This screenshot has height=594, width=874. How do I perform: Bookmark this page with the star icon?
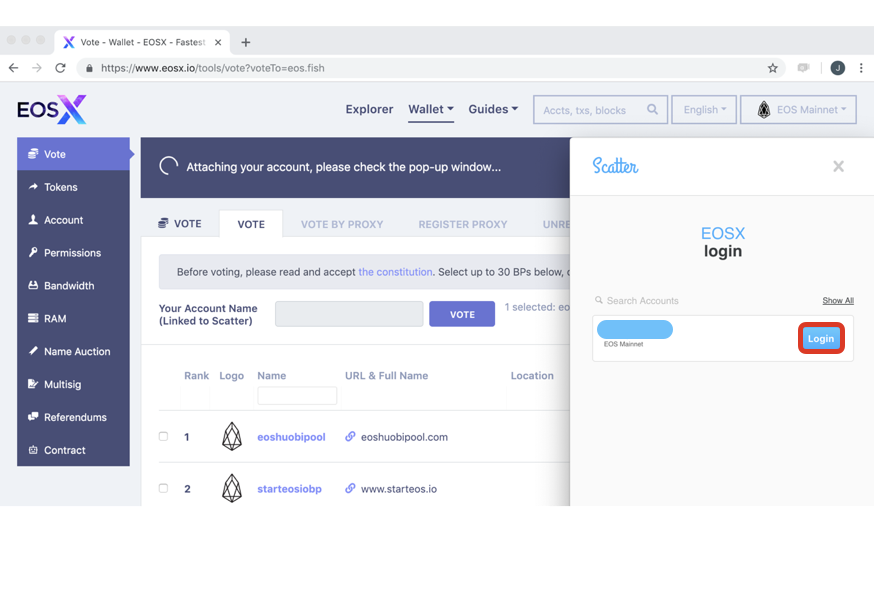tap(773, 68)
